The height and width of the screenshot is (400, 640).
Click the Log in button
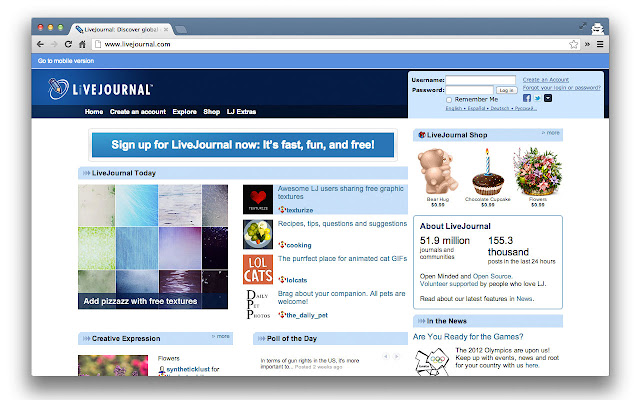tap(507, 90)
